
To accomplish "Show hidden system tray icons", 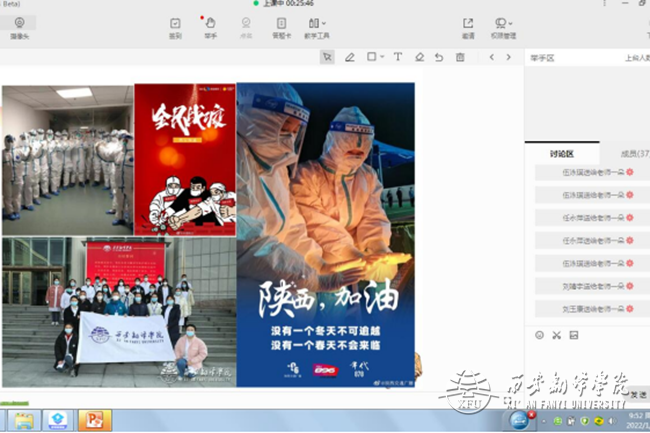I will (544, 421).
